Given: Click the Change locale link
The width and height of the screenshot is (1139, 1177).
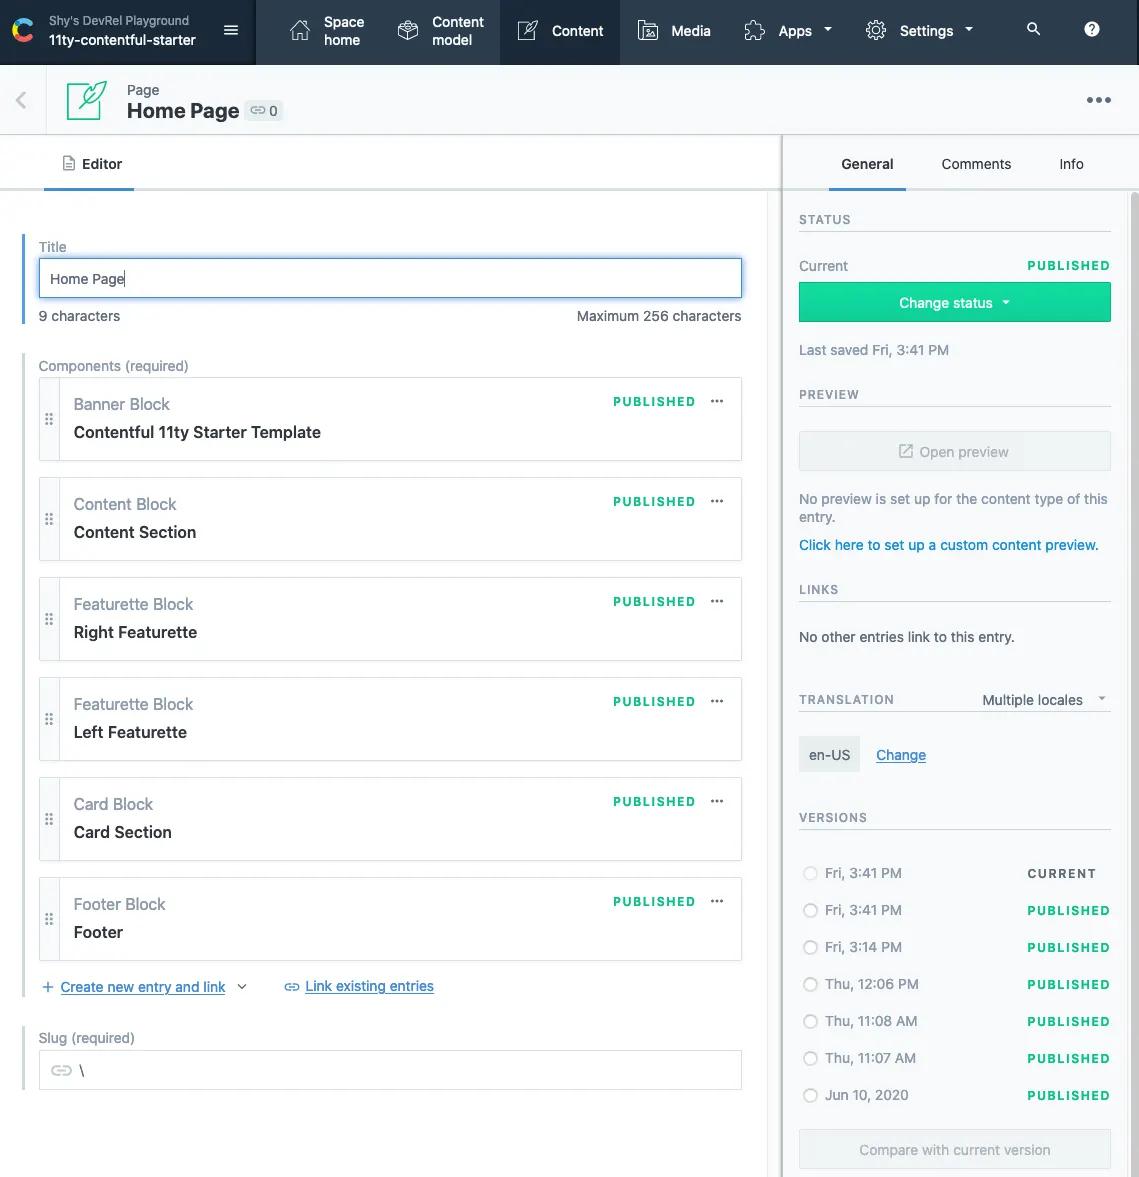Looking at the screenshot, I should pyautogui.click(x=901, y=755).
